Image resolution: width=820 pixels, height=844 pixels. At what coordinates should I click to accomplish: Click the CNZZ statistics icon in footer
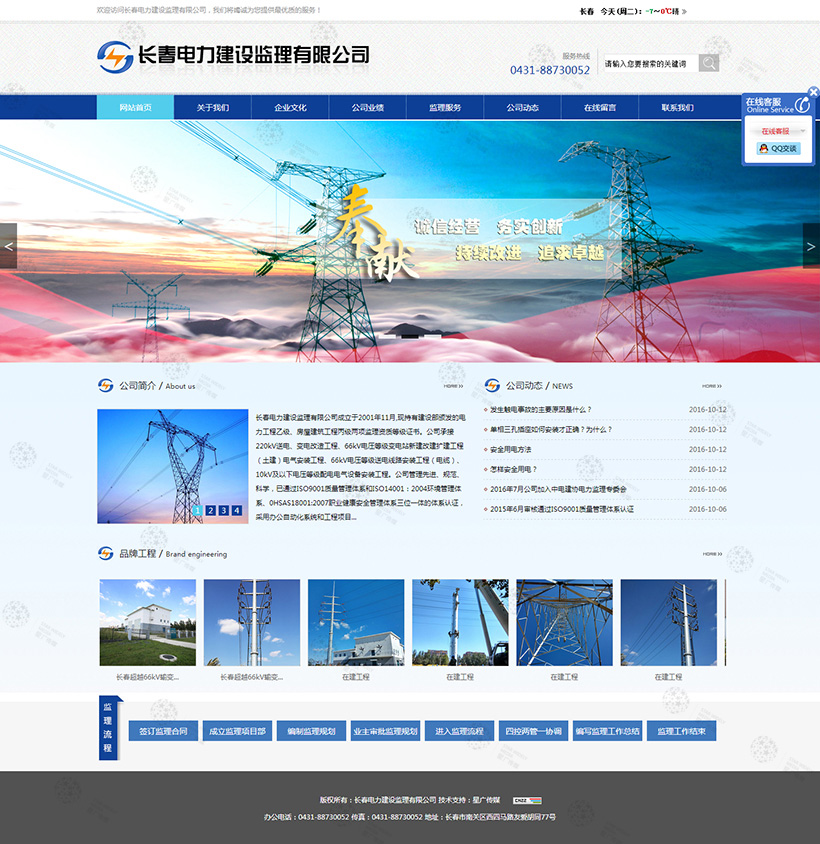tap(527, 800)
